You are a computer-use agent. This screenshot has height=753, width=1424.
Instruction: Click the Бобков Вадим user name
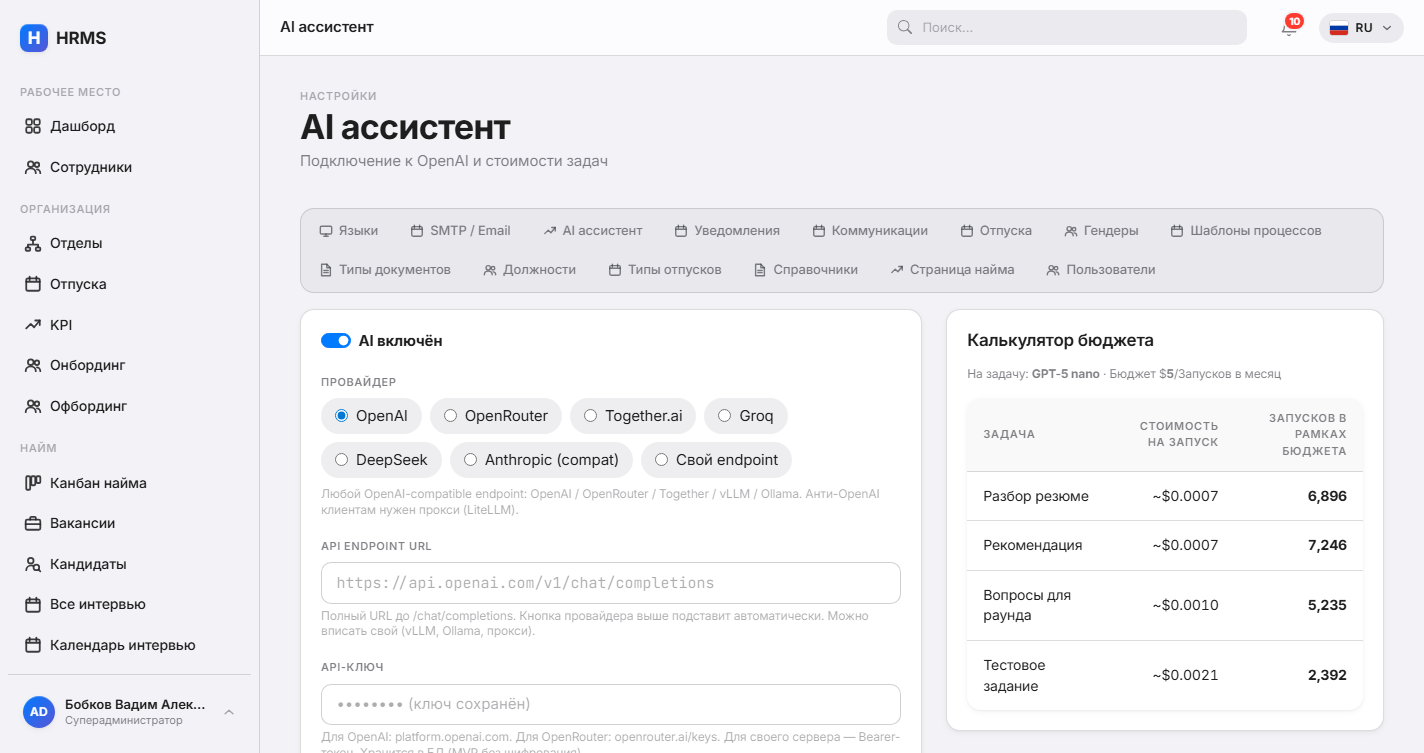click(x=135, y=704)
